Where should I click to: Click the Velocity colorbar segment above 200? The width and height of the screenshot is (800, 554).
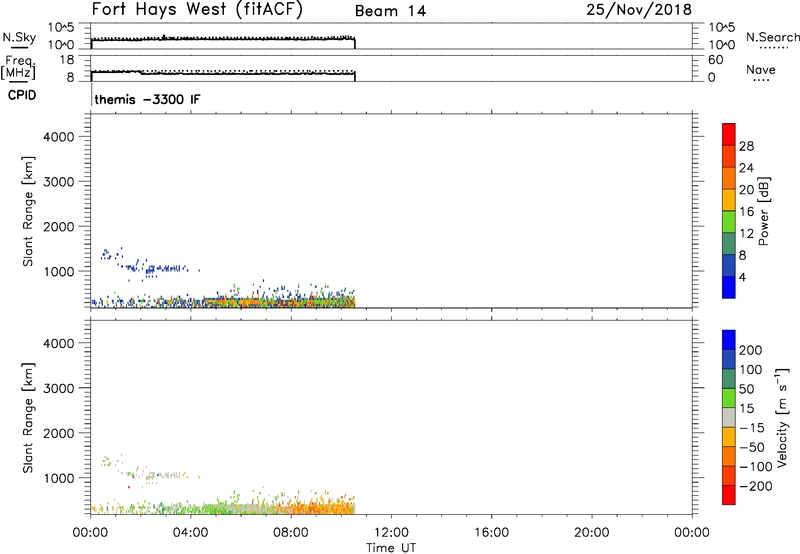coord(729,340)
